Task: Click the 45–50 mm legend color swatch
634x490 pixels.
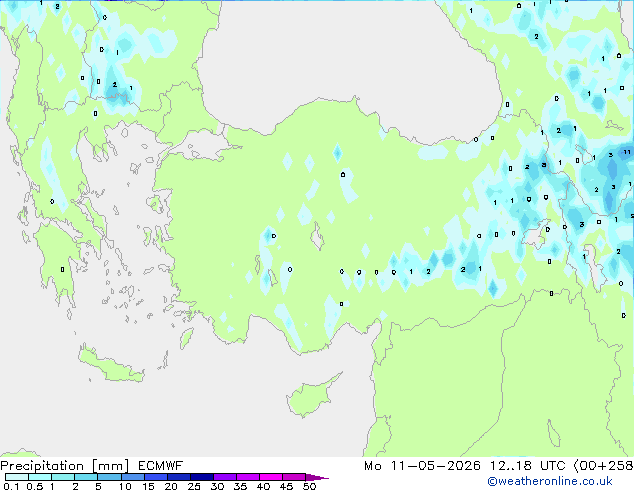Action: pyautogui.click(x=294, y=477)
